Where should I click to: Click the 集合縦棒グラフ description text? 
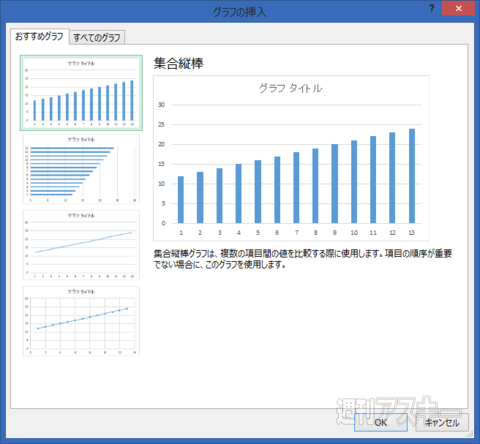303,259
